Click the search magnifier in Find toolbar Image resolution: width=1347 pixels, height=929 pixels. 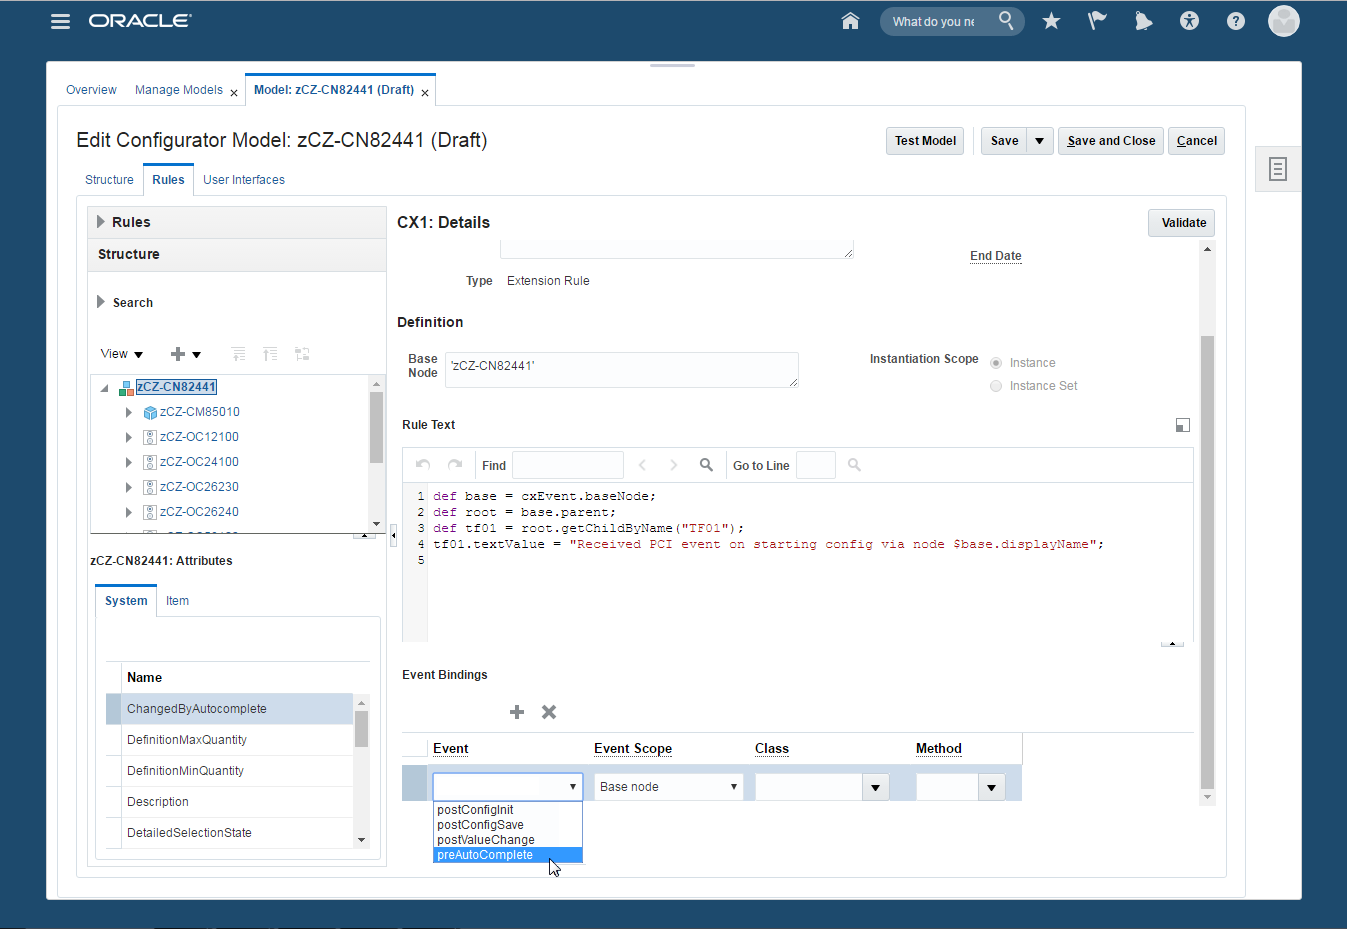pos(706,465)
